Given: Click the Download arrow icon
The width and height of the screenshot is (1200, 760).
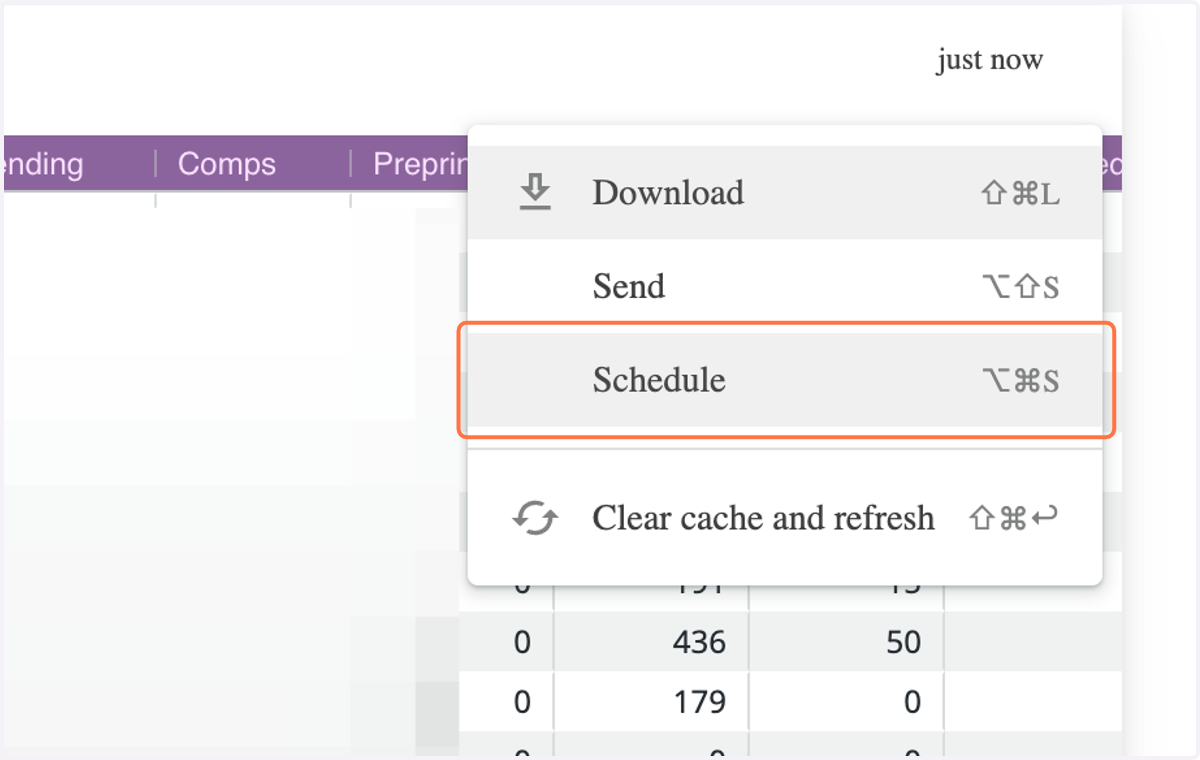Looking at the screenshot, I should [x=536, y=192].
